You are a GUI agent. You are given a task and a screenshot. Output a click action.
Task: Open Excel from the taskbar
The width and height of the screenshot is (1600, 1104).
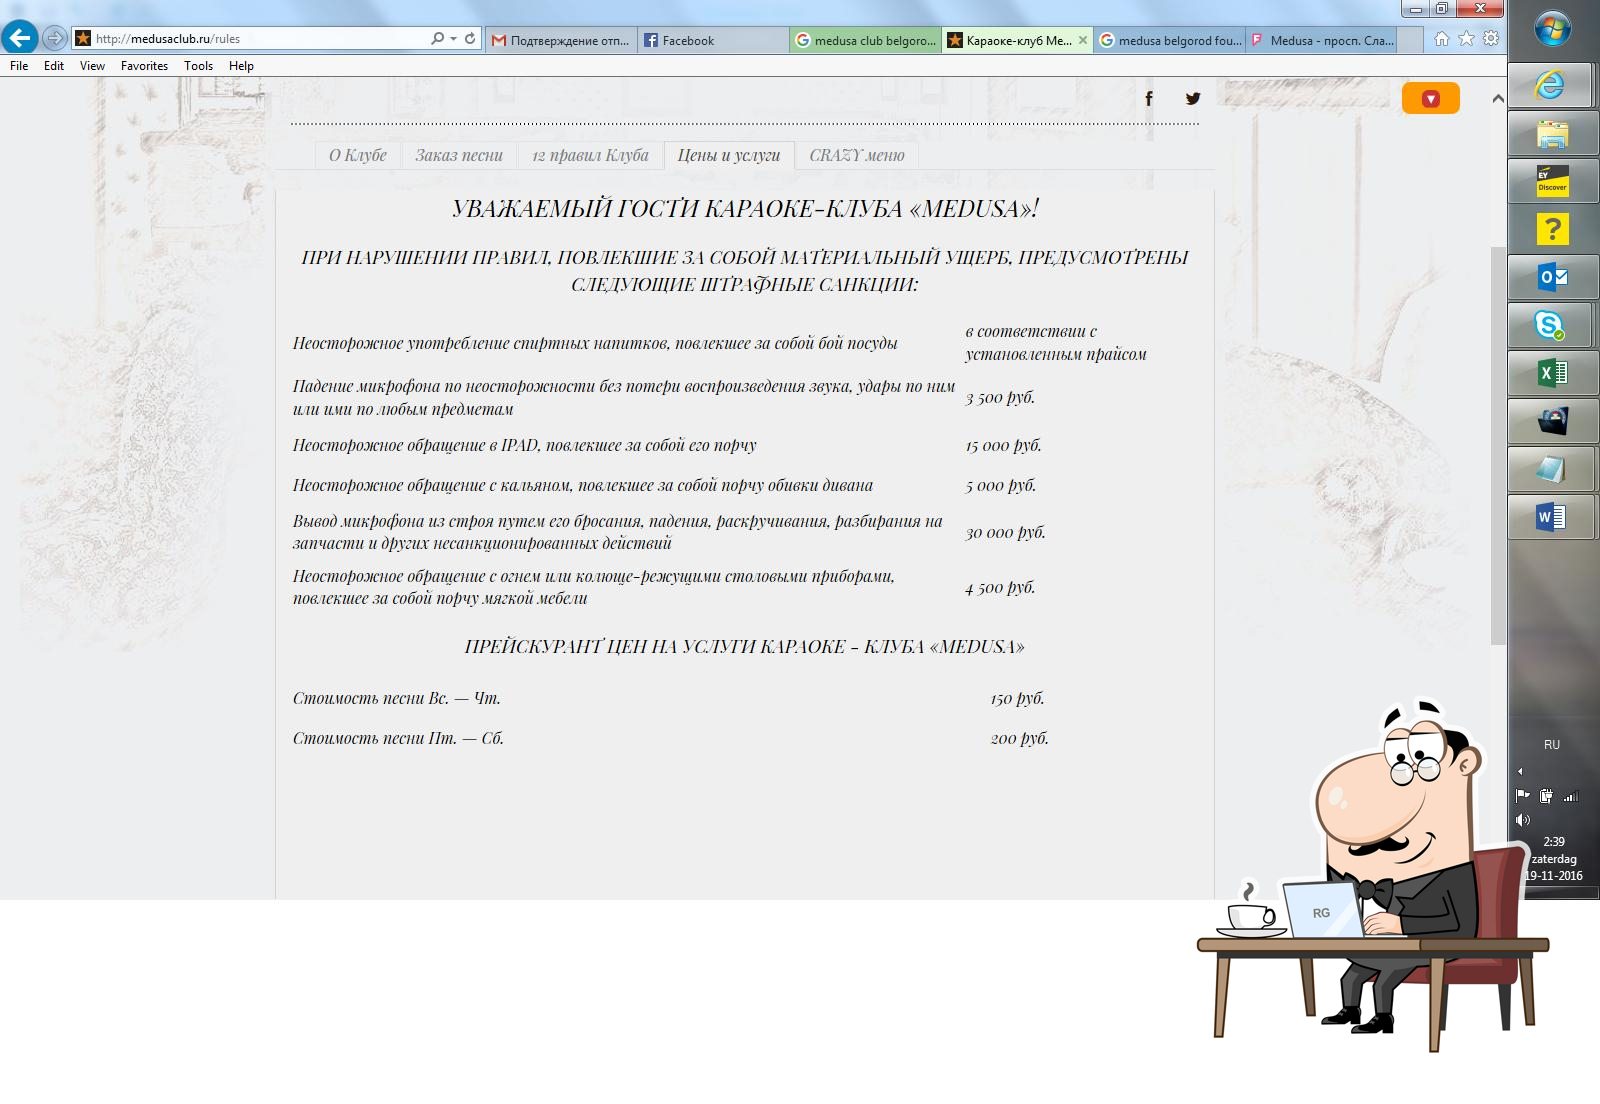[1551, 373]
